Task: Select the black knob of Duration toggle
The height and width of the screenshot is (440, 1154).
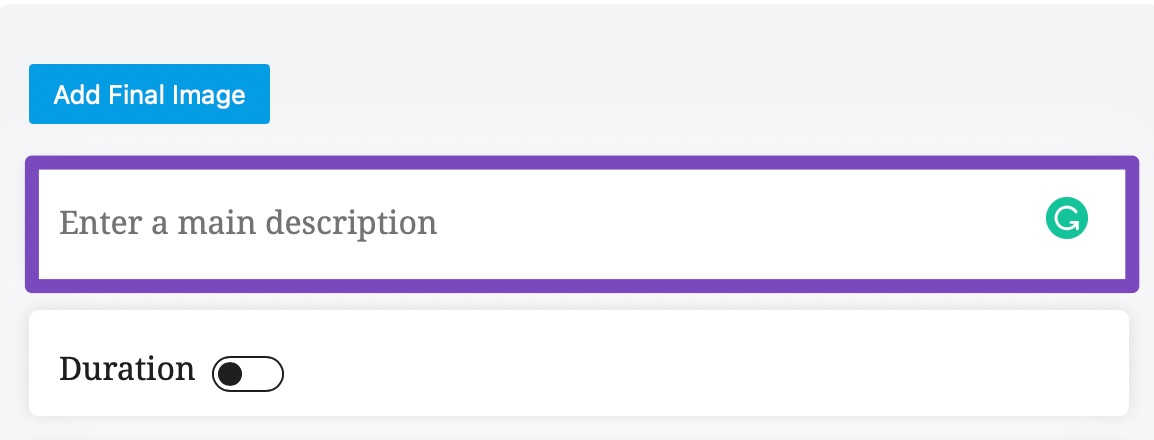Action: point(230,374)
